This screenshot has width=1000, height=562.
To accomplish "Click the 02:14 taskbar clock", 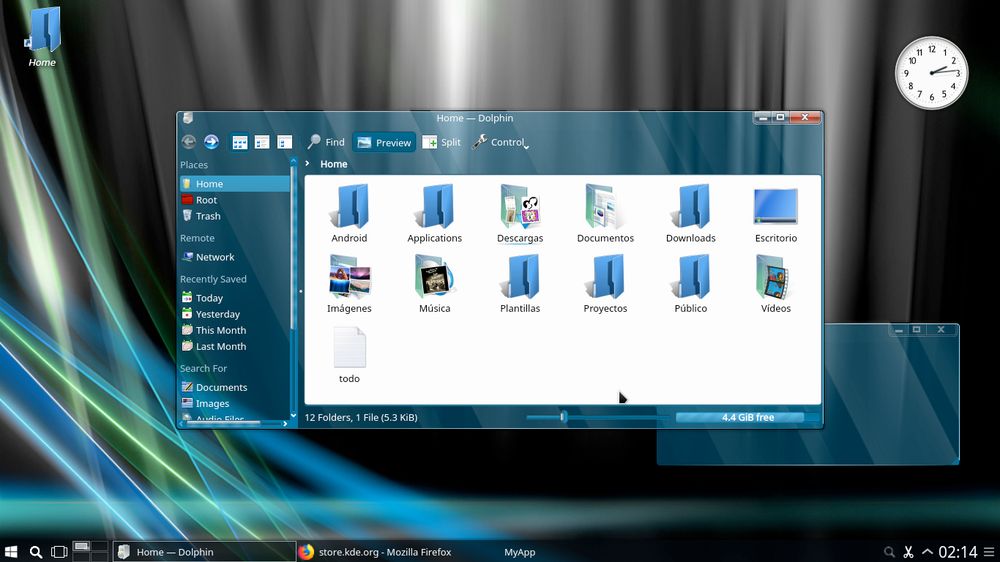I will (957, 552).
